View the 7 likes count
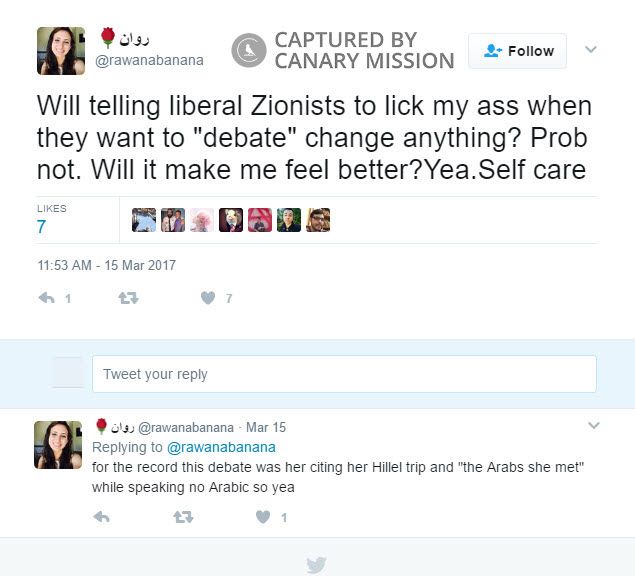 41,226
